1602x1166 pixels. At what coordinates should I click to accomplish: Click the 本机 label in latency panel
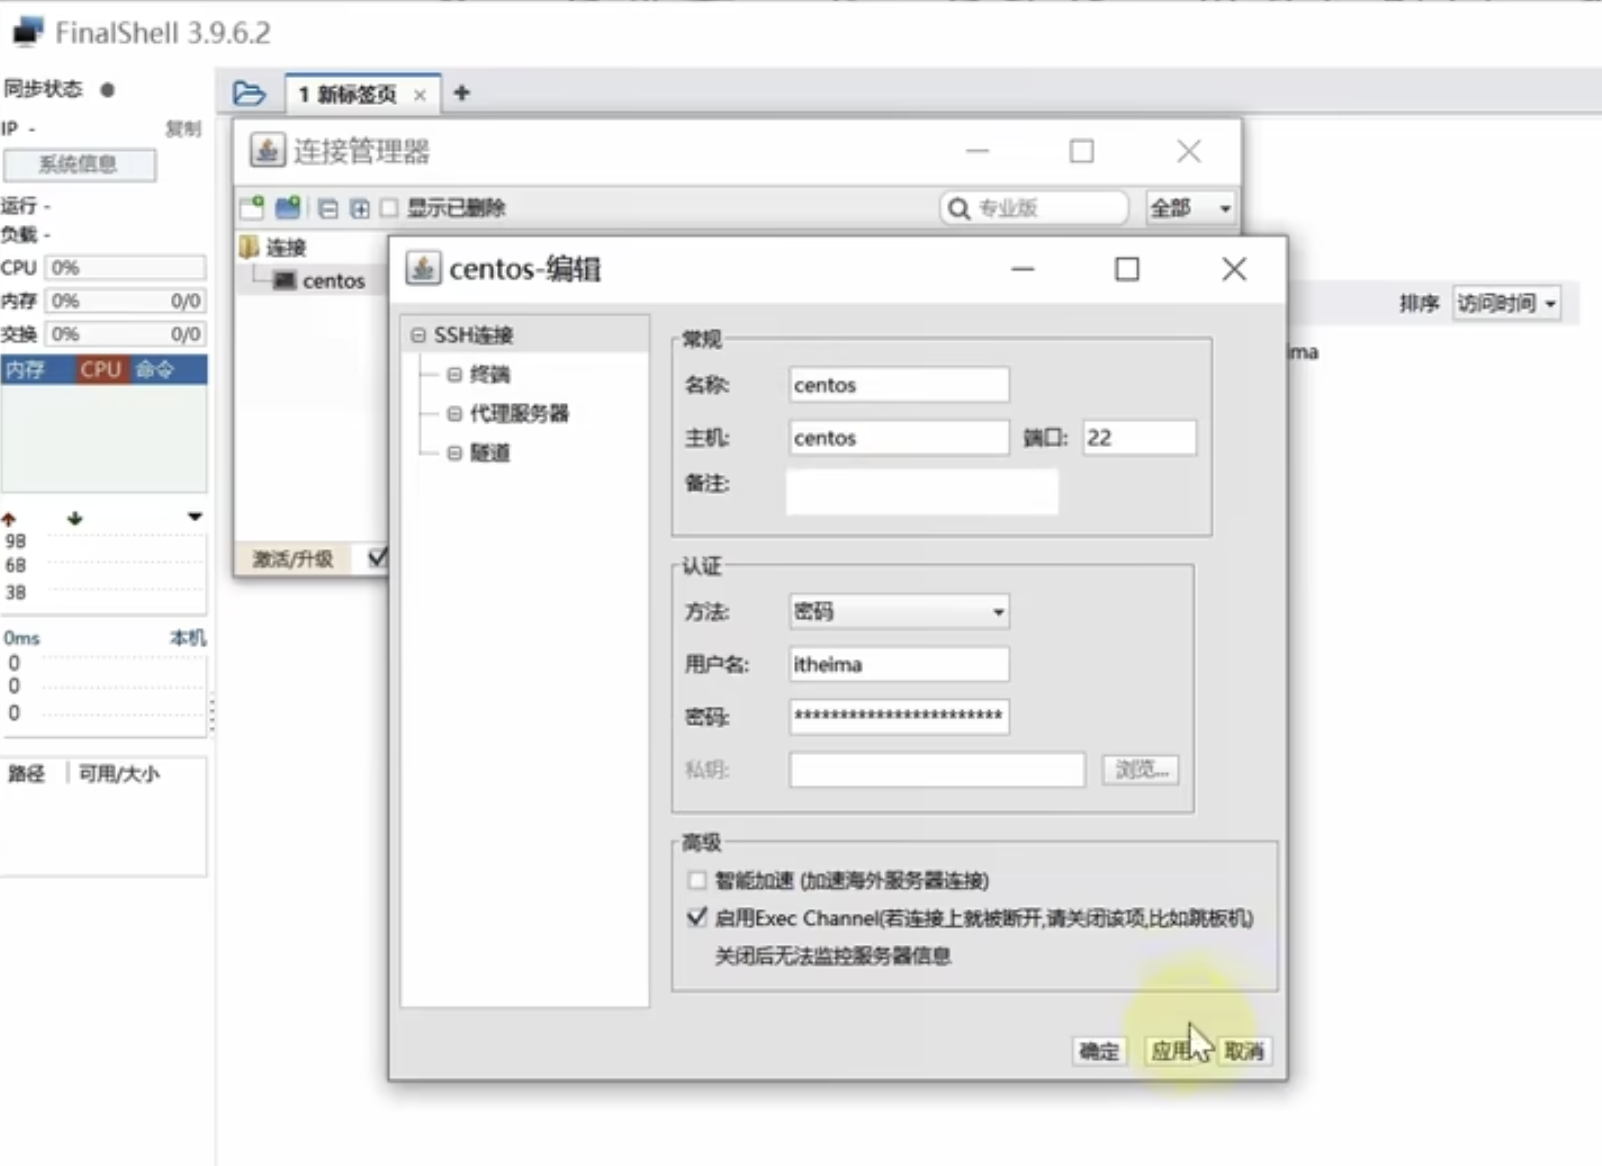[x=188, y=638]
